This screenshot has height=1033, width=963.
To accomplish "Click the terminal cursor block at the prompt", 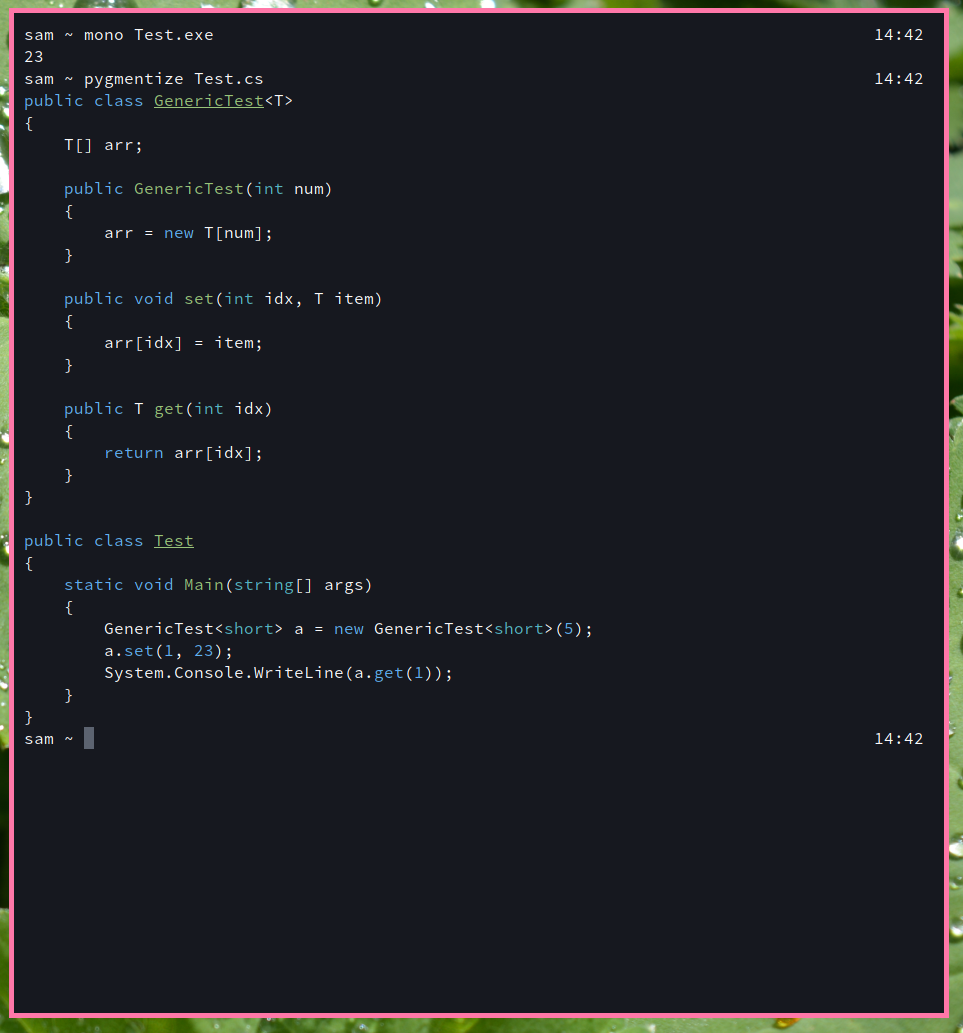I will click(x=89, y=739).
